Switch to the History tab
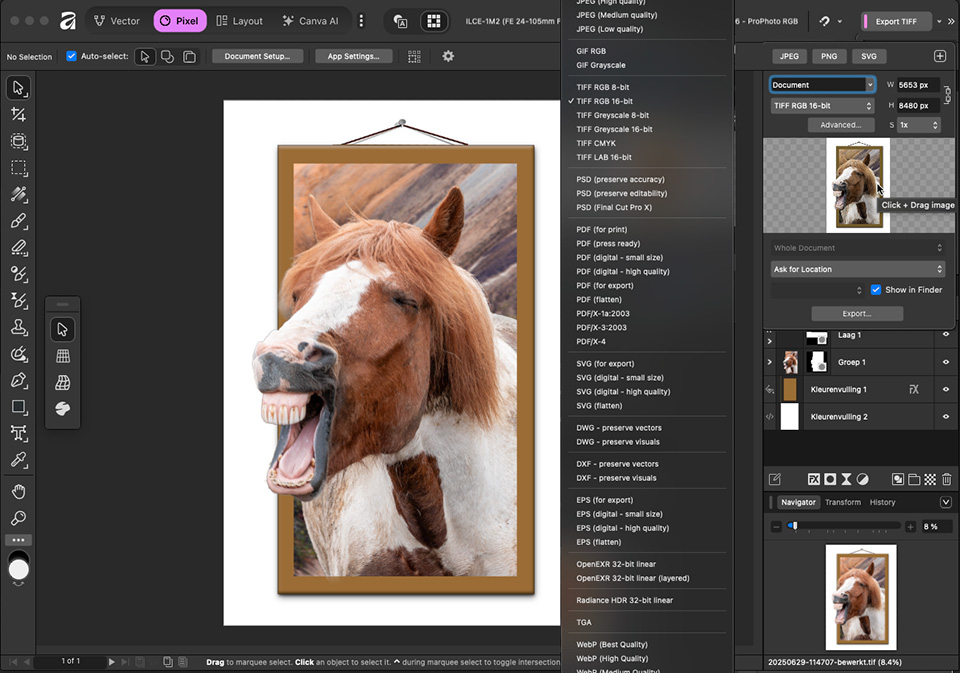Screen dimensions: 960x673 click(x=882, y=502)
